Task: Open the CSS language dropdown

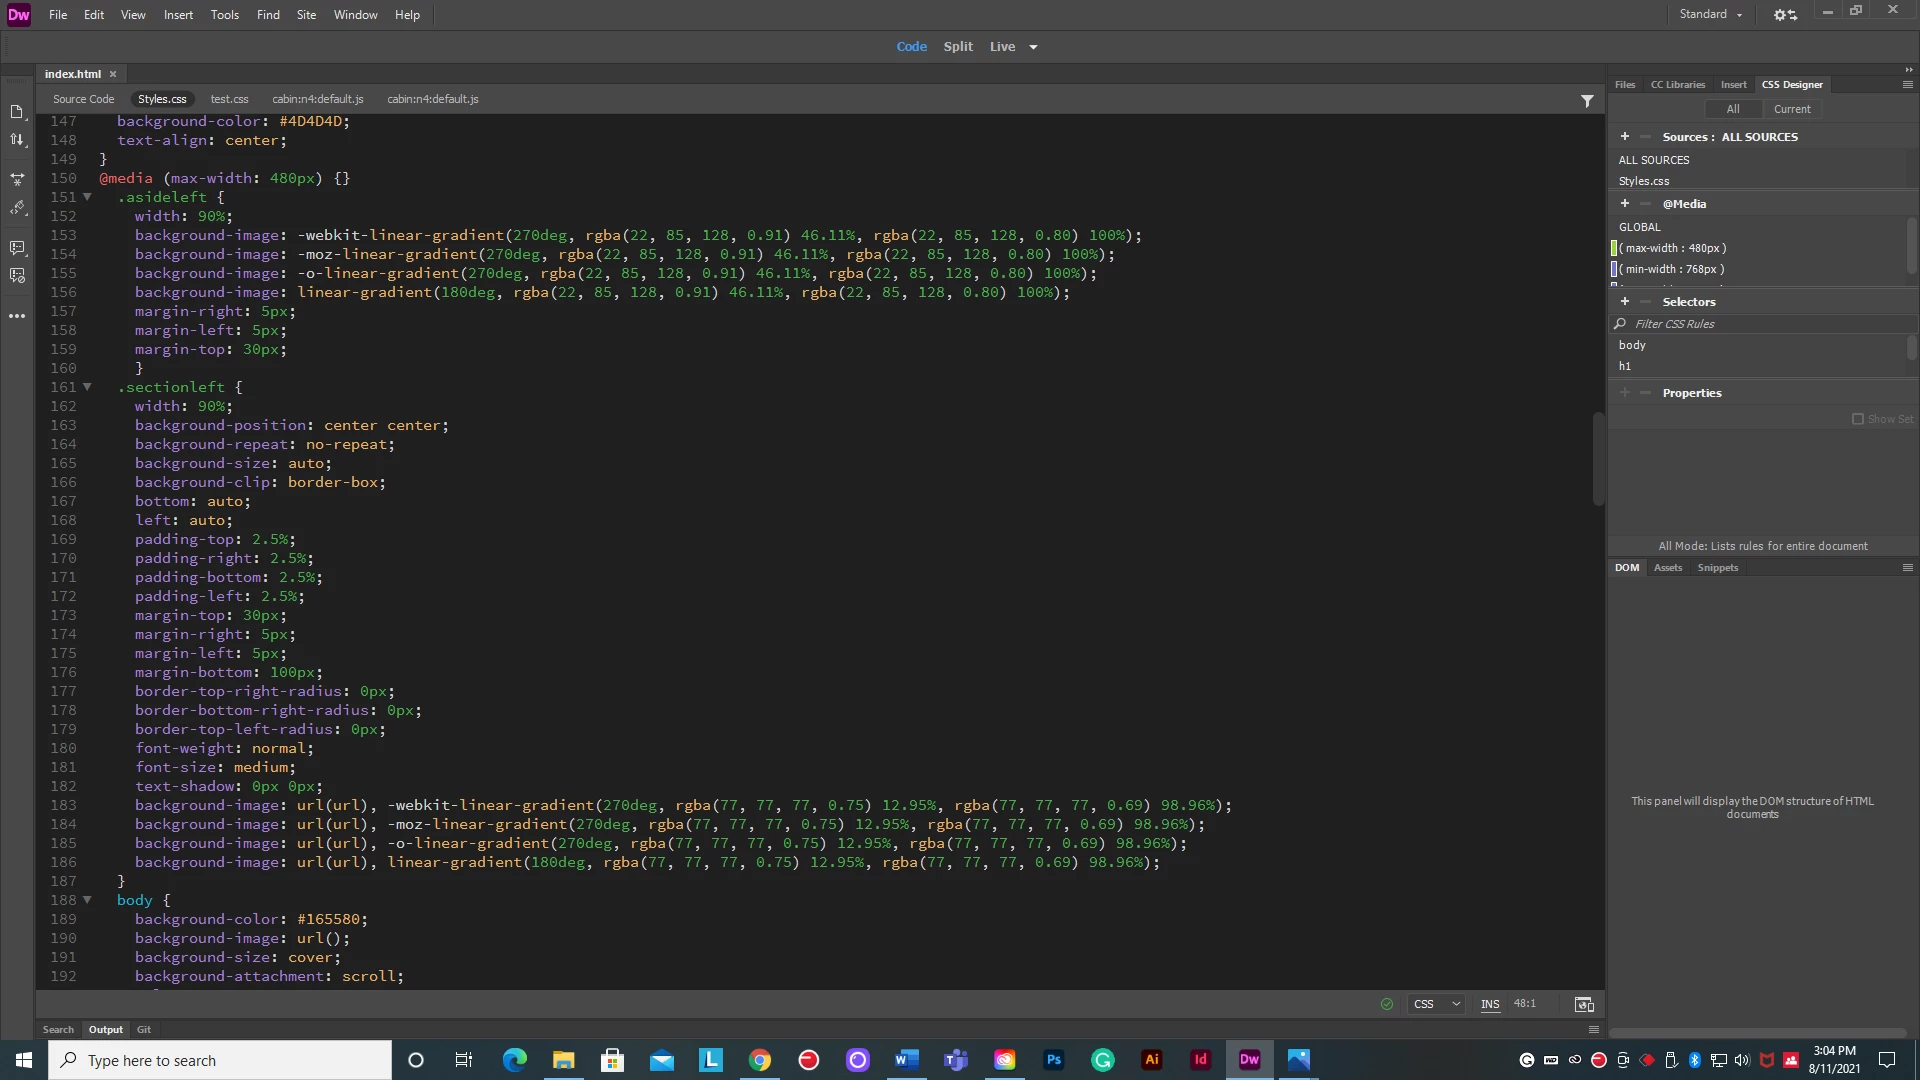Action: (1436, 1004)
